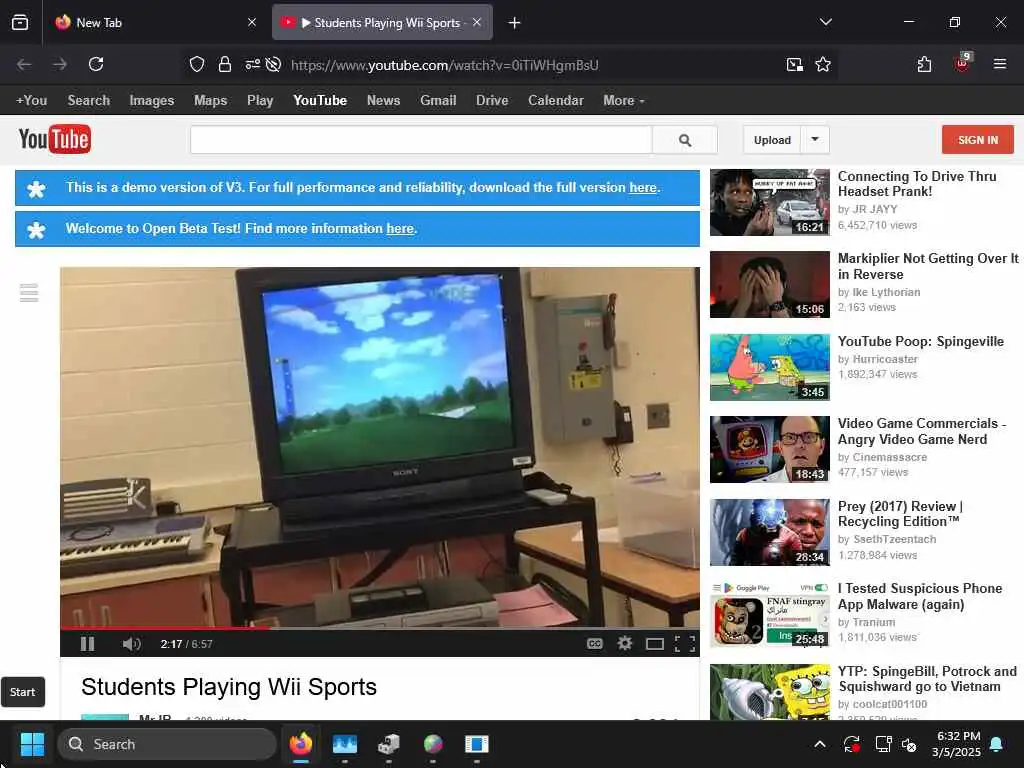The width and height of the screenshot is (1024, 768).
Task: Pause the video playback
Action: pos(88,644)
